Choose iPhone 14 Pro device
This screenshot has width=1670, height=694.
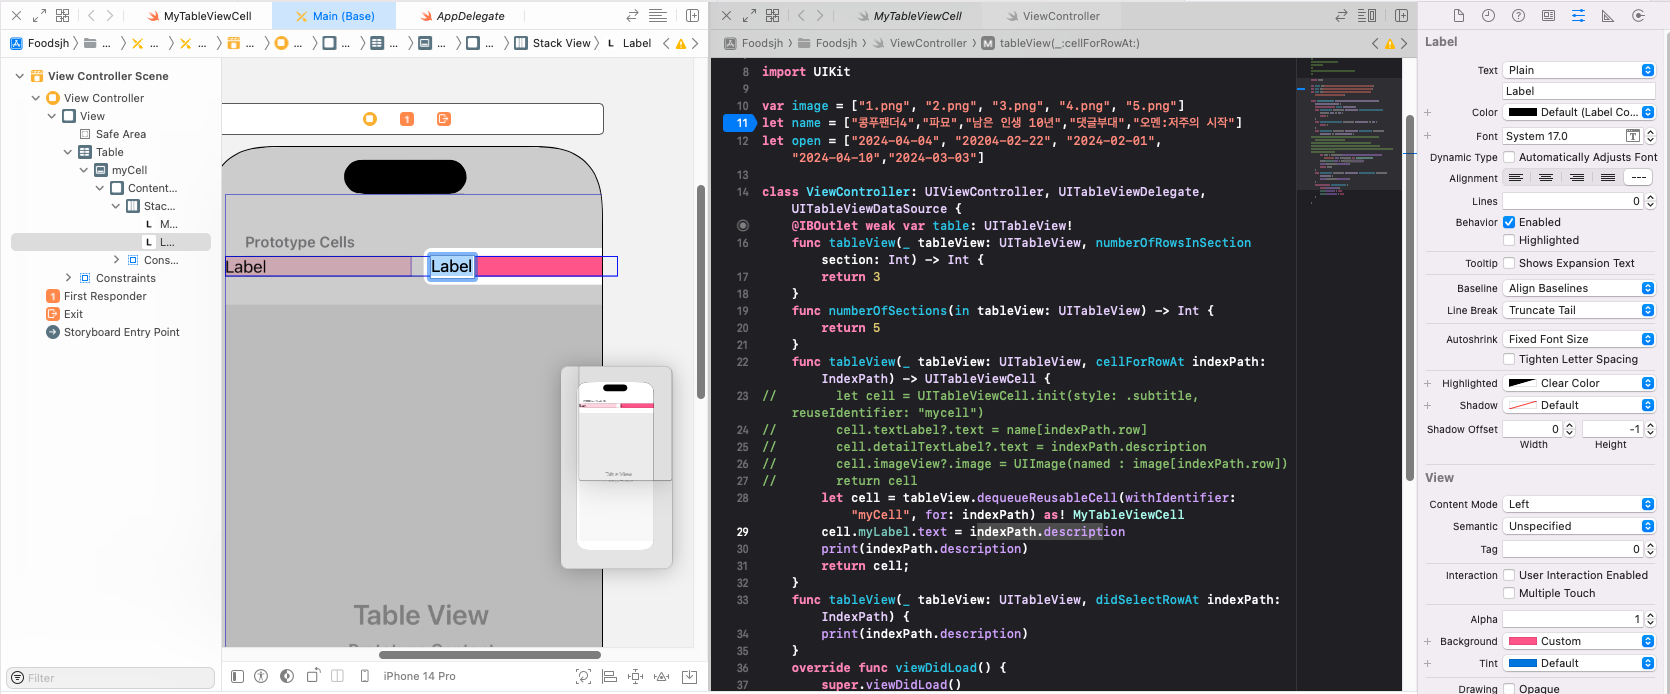coord(419,676)
